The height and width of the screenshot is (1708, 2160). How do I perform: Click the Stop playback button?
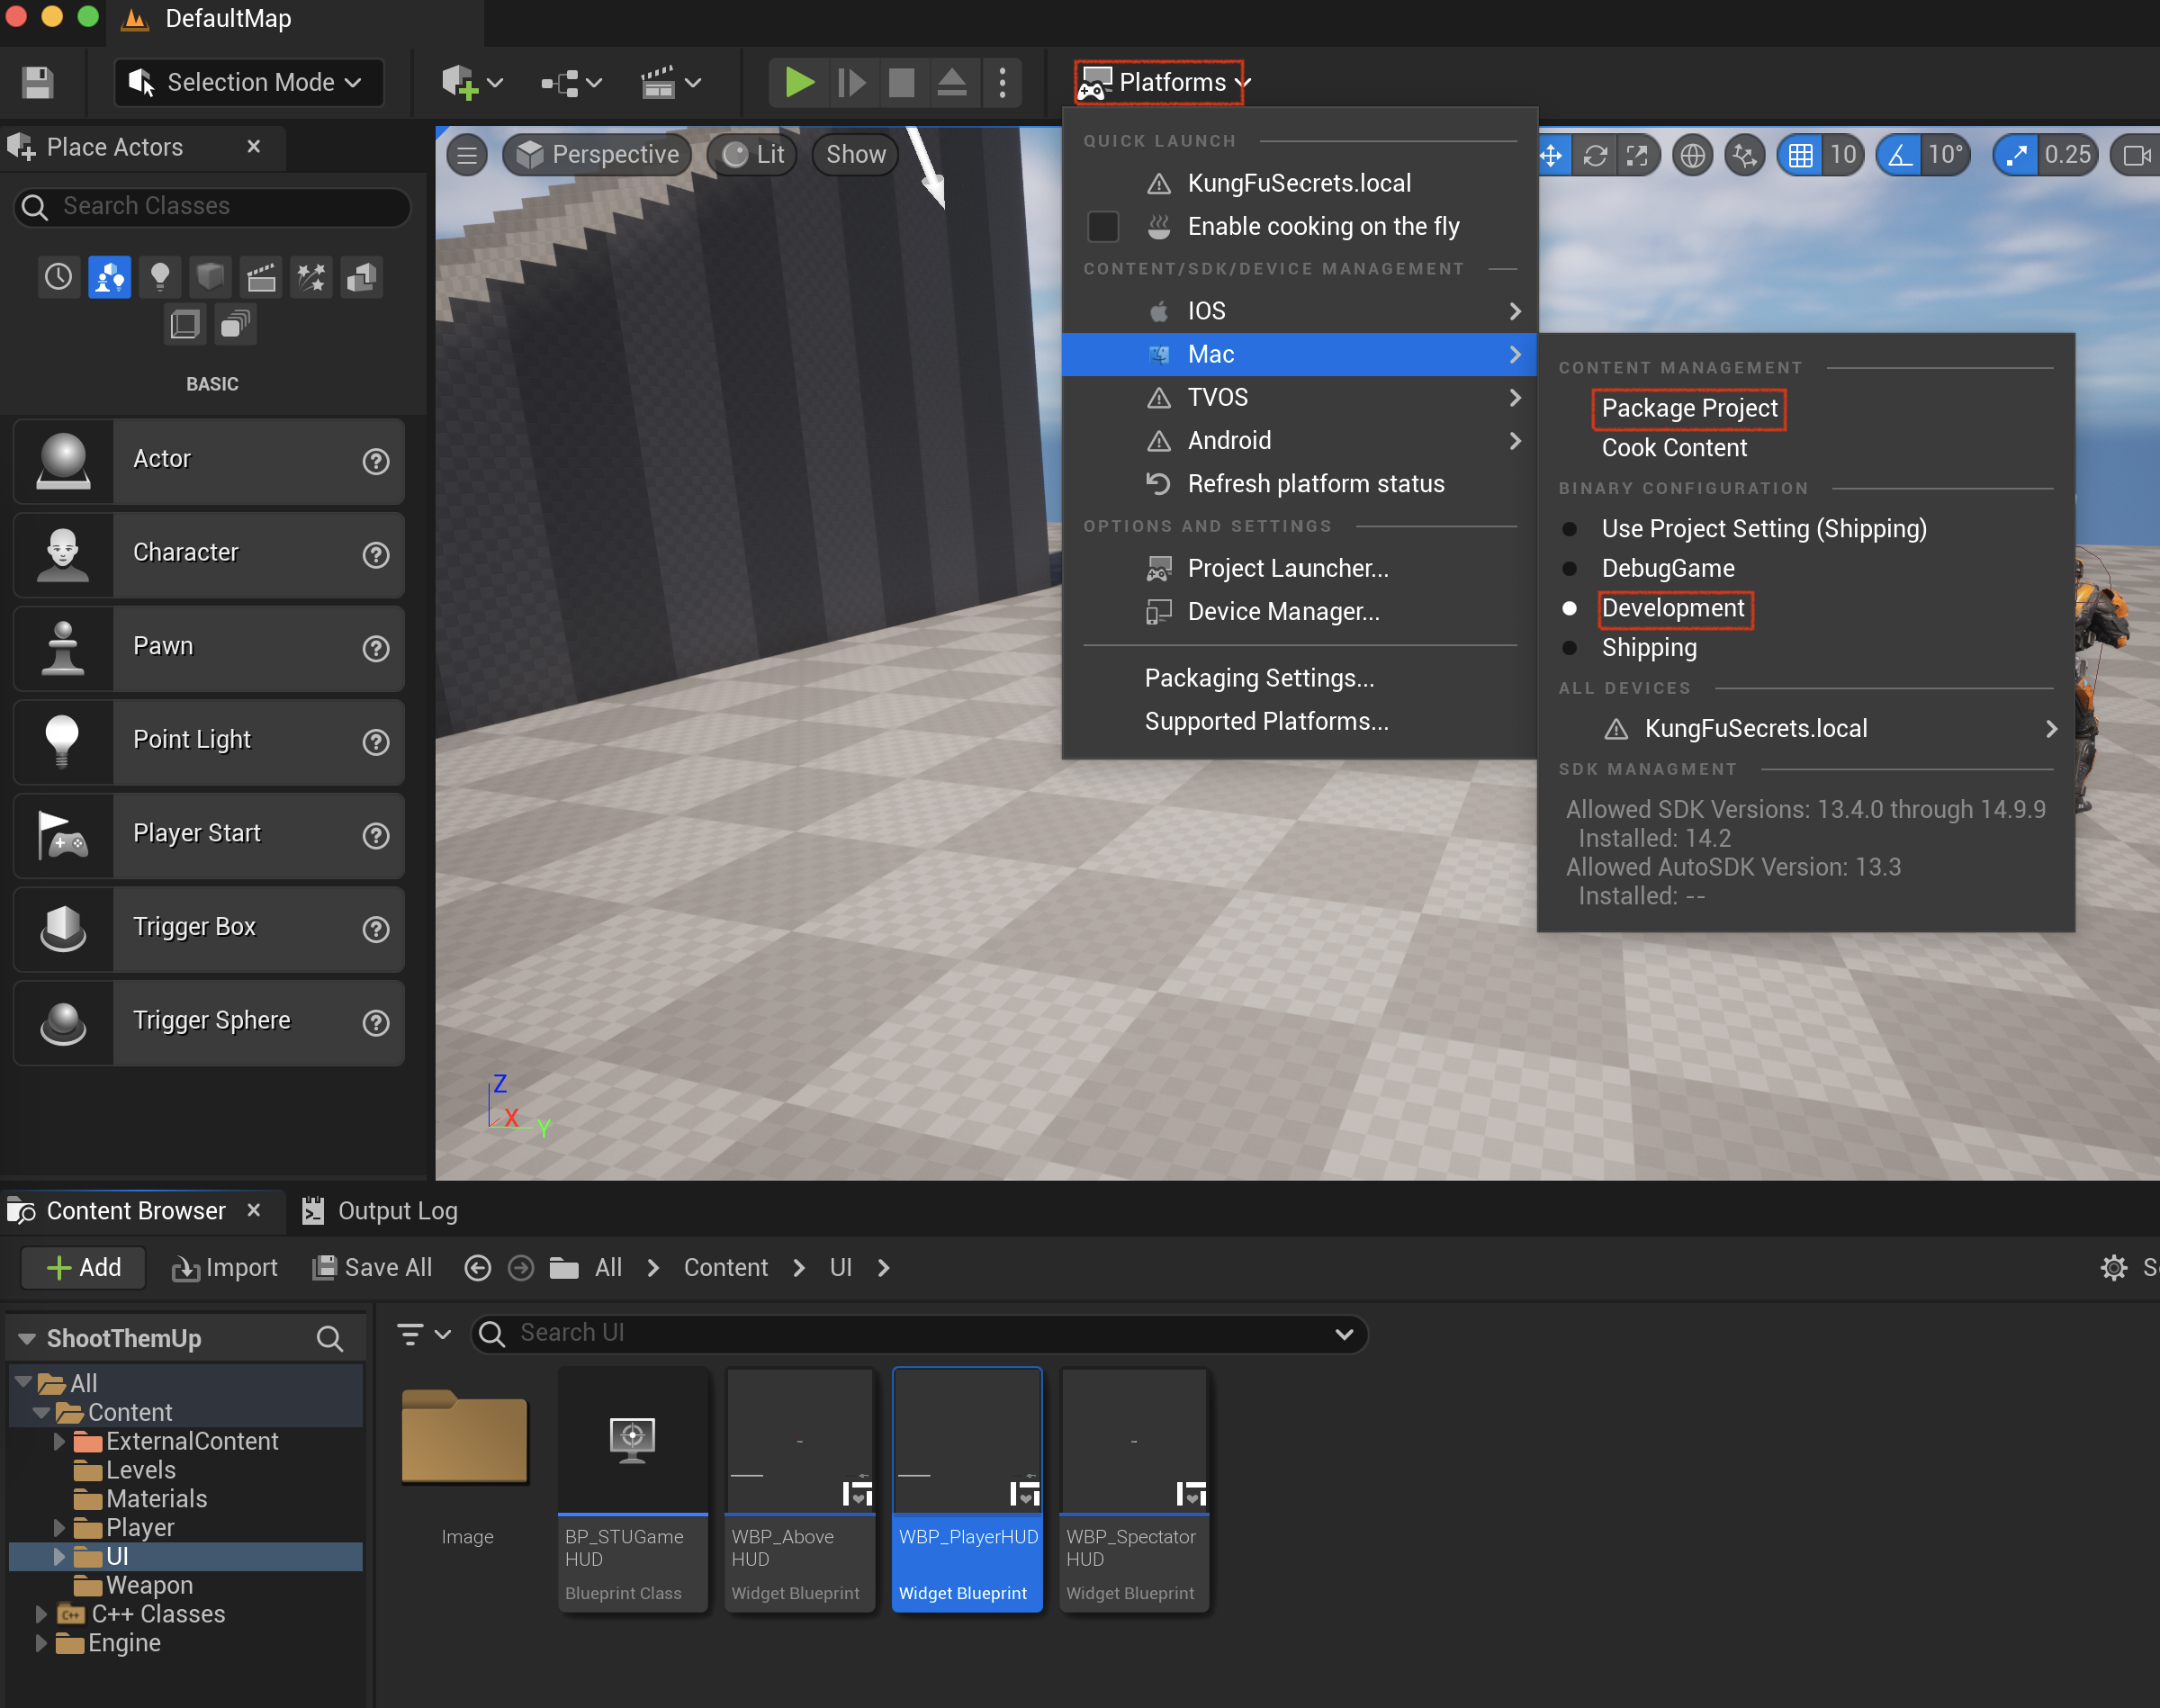pos(901,82)
